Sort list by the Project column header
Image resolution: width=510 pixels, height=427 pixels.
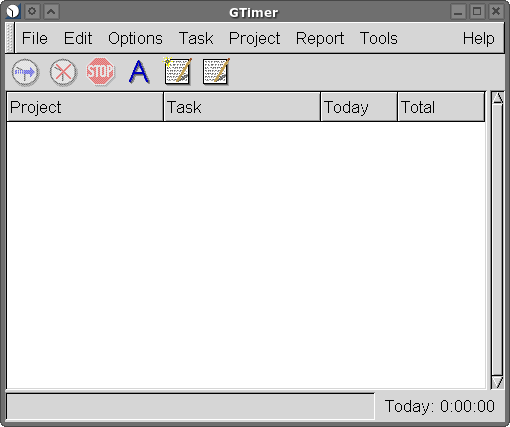coord(85,107)
